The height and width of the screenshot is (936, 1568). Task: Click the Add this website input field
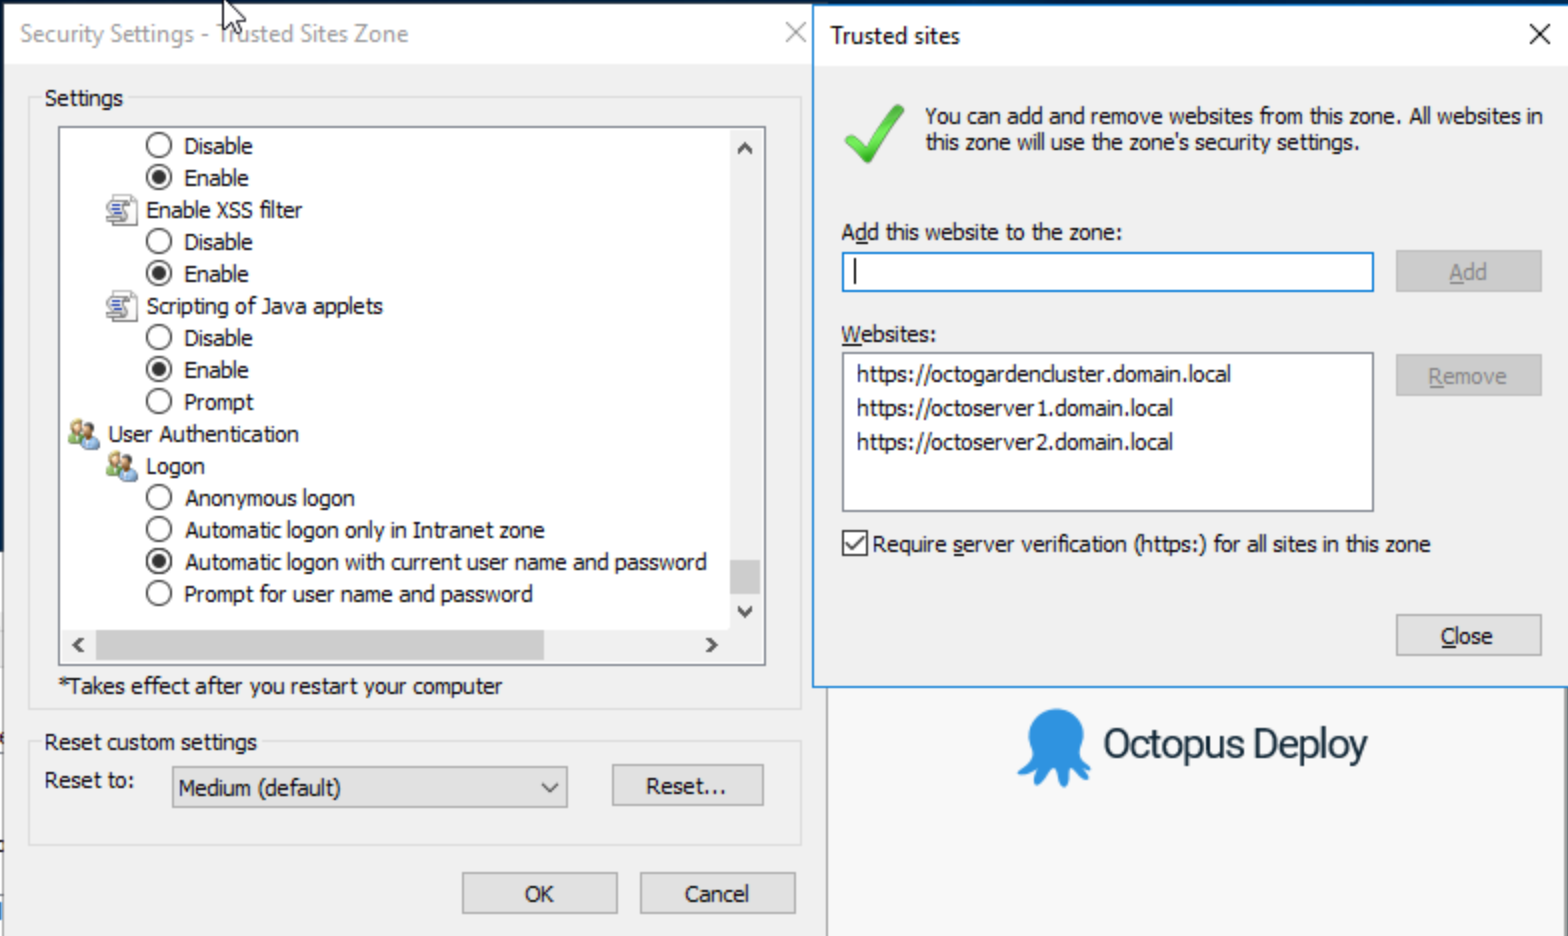[1106, 271]
